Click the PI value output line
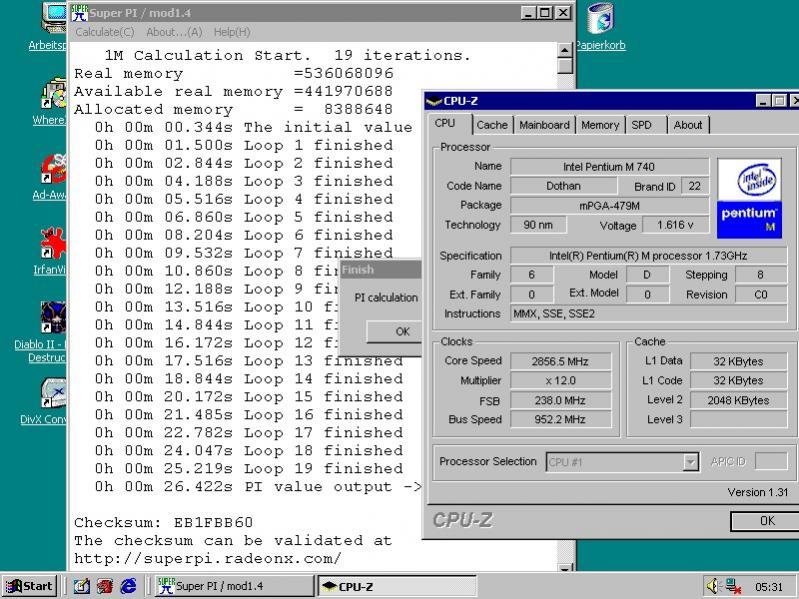Screen dimensions: 799x599 258,486
